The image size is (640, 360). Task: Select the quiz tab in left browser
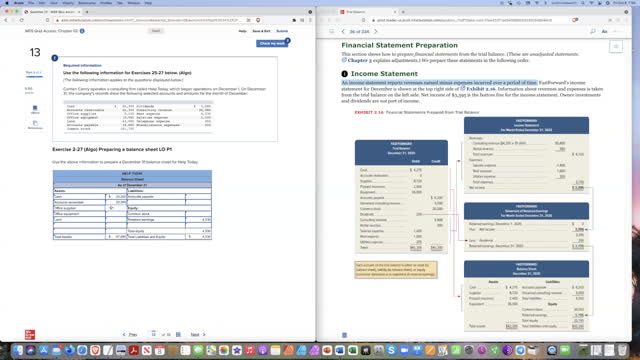[x=52, y=12]
